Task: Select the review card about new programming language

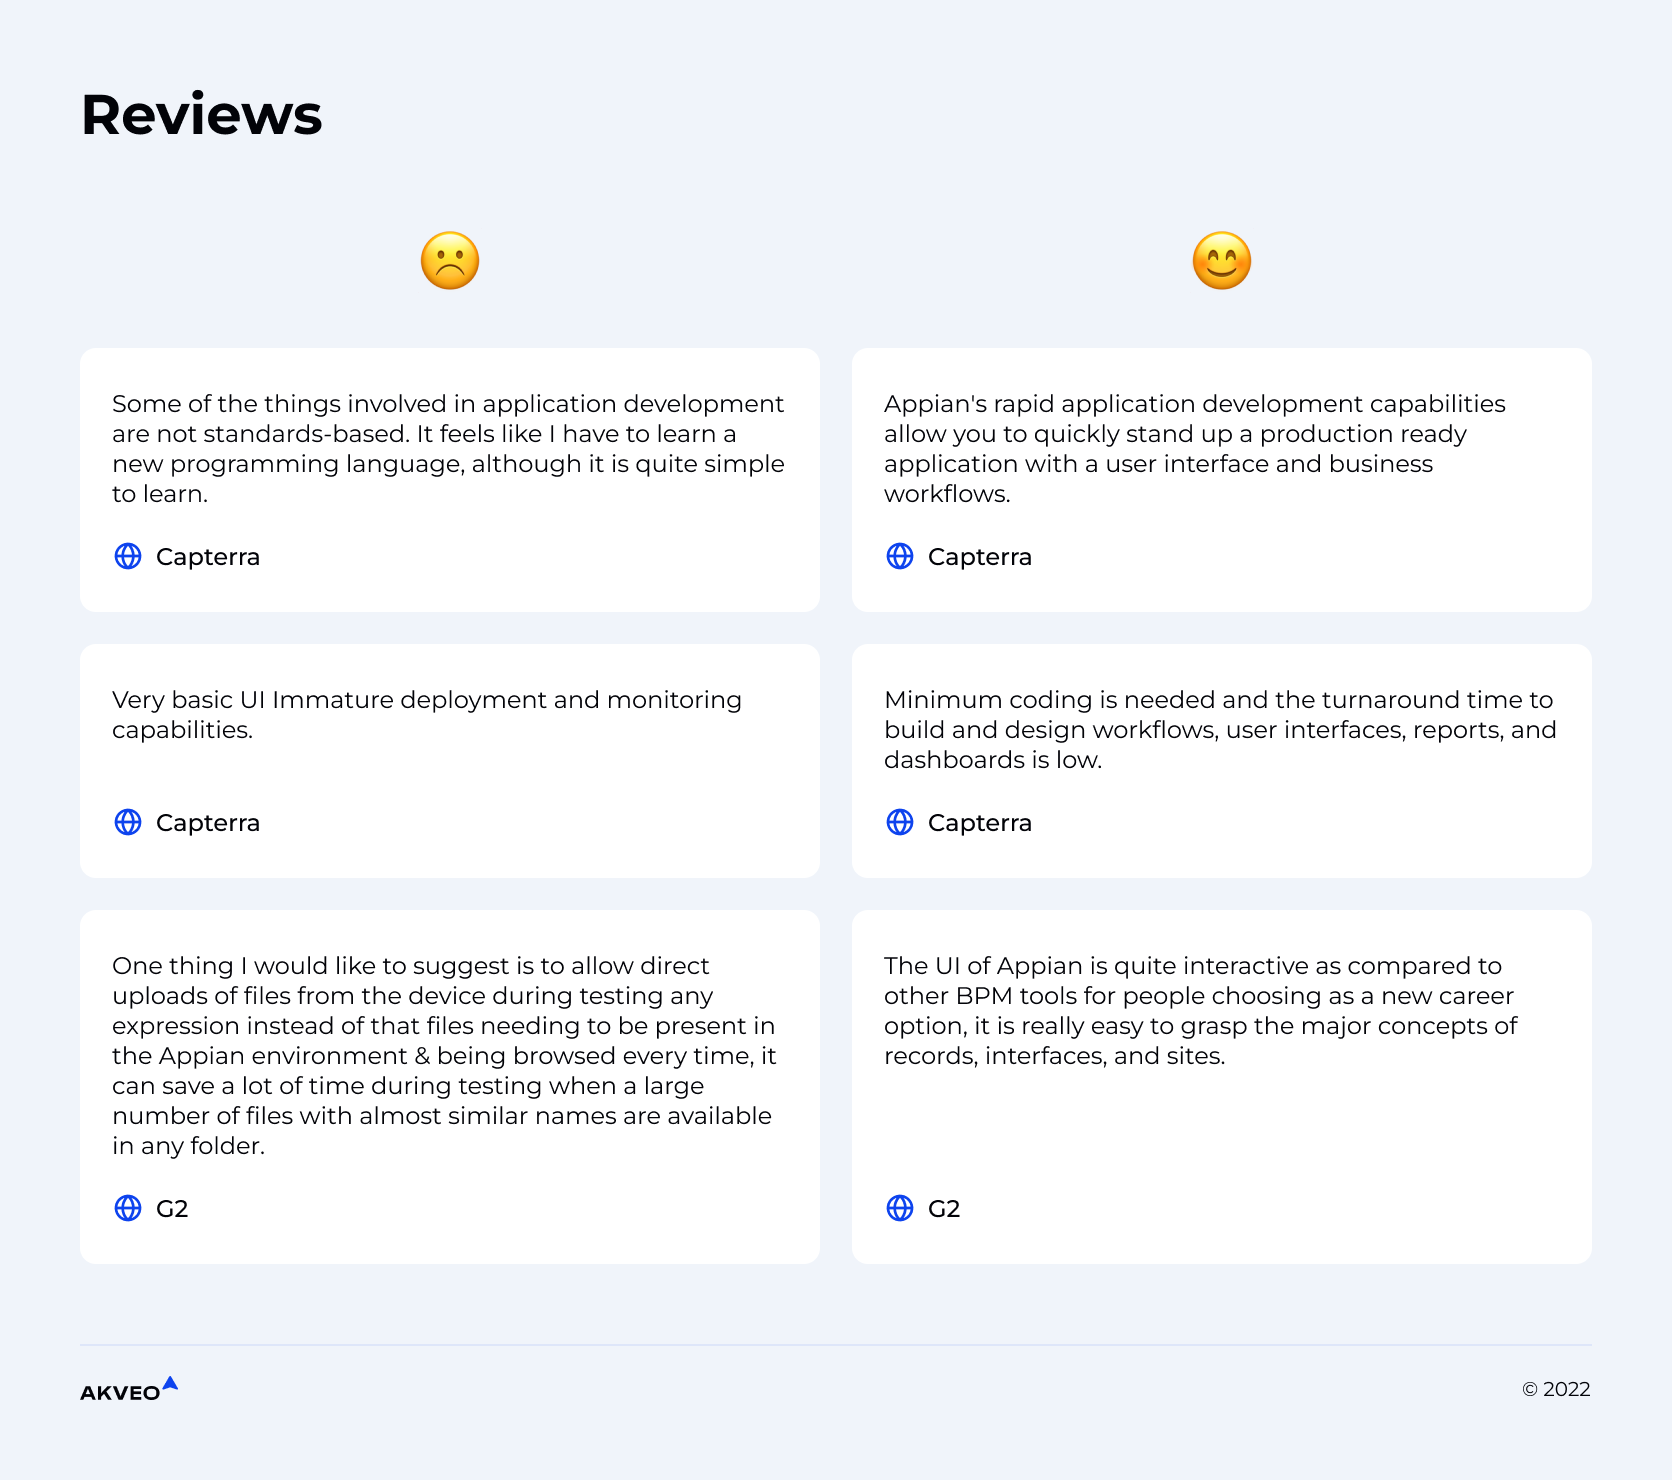Action: point(450,480)
